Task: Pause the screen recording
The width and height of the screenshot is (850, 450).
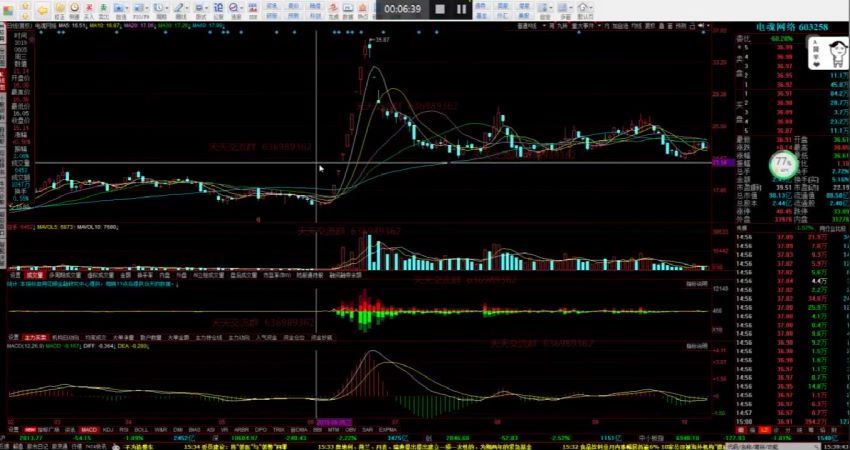Action: pos(461,9)
